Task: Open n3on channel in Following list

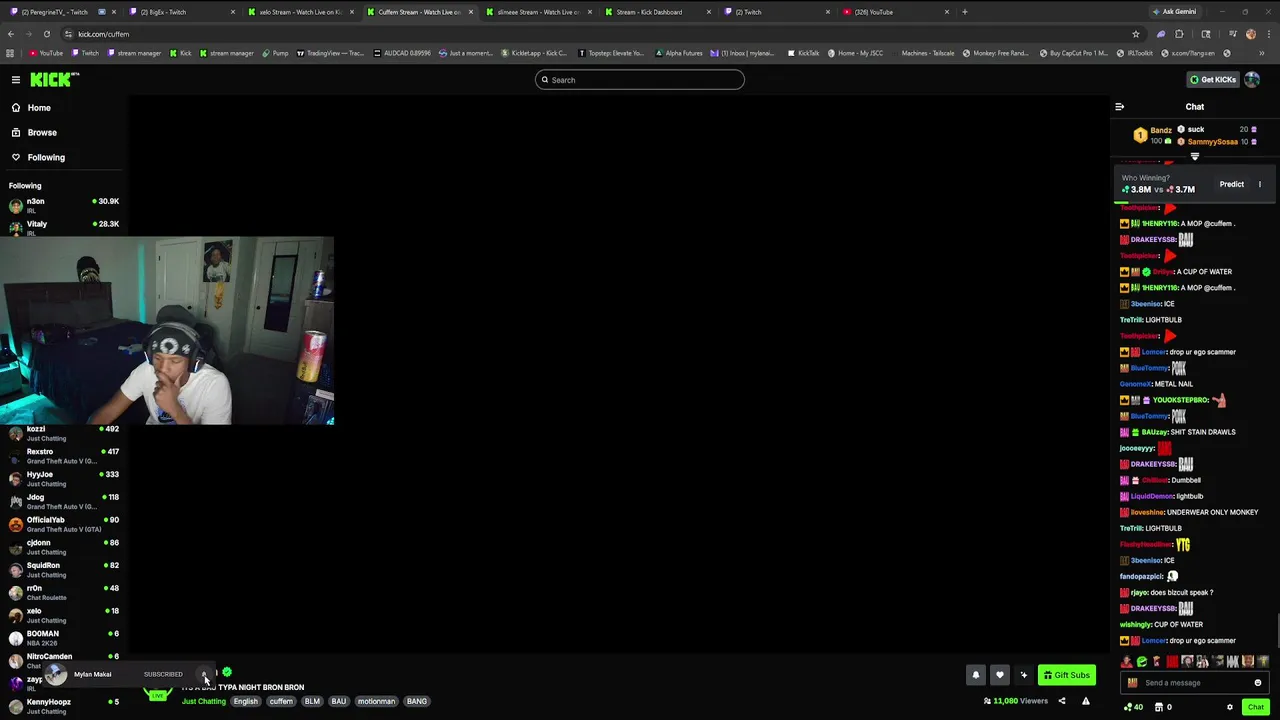Action: point(64,205)
